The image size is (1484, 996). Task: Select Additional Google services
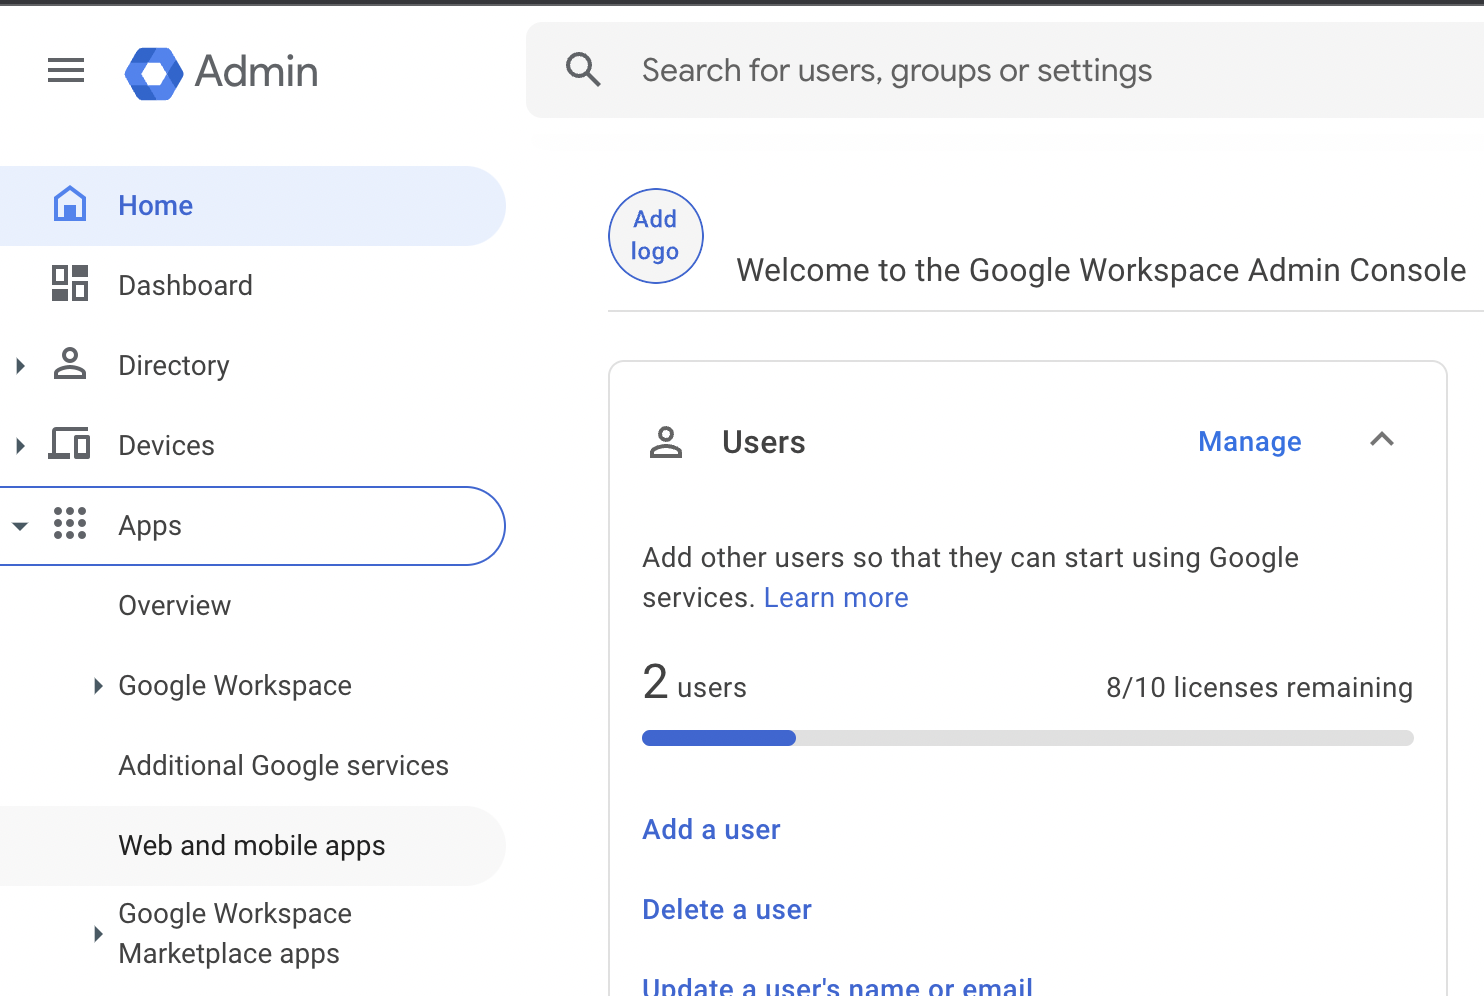(283, 765)
